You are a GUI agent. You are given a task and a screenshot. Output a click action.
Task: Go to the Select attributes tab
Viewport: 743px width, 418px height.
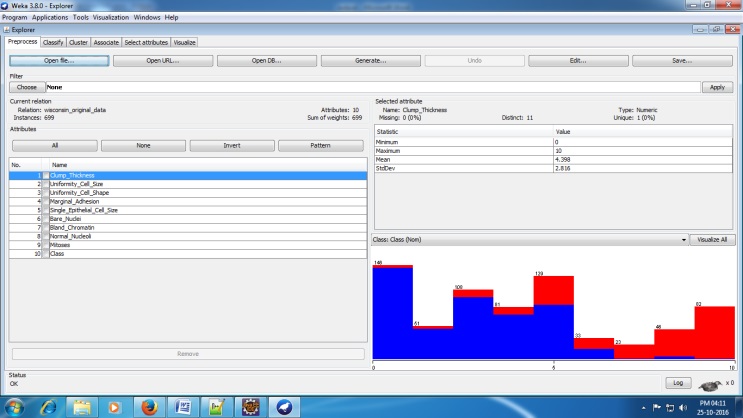pyautogui.click(x=146, y=42)
